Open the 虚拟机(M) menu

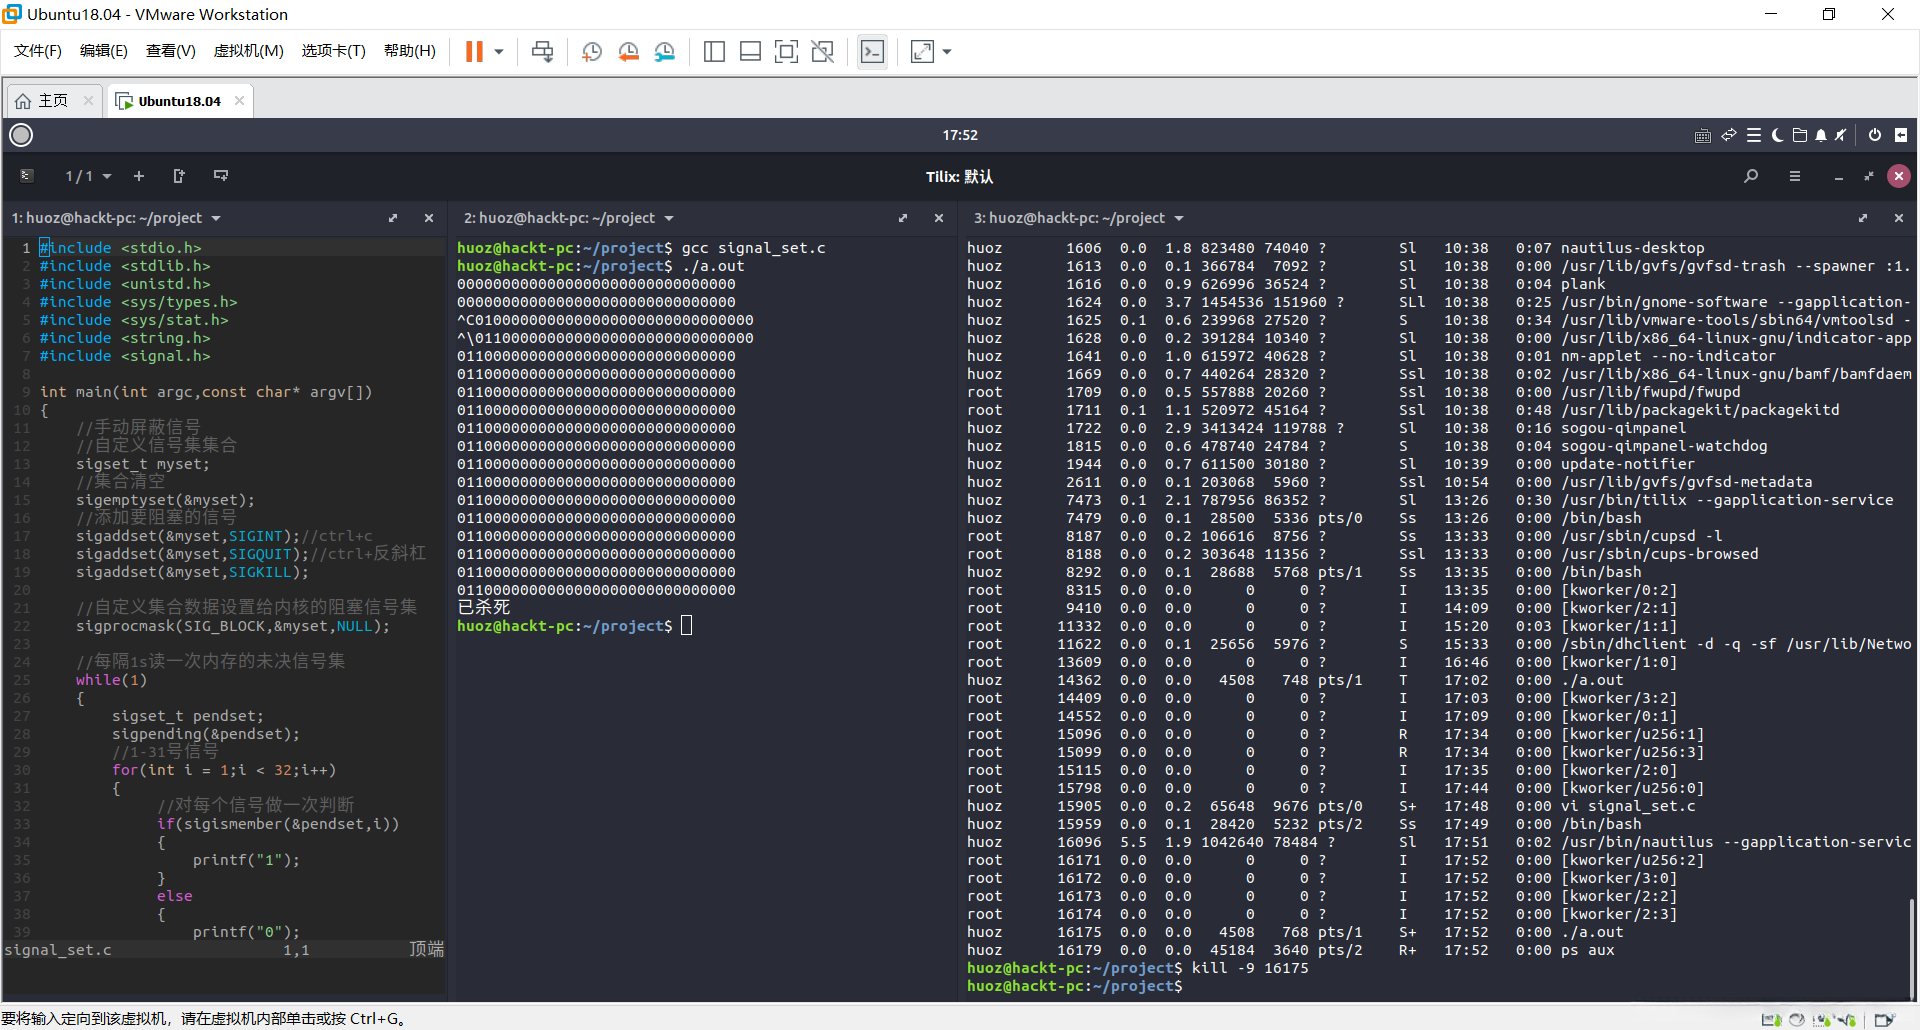pos(248,51)
